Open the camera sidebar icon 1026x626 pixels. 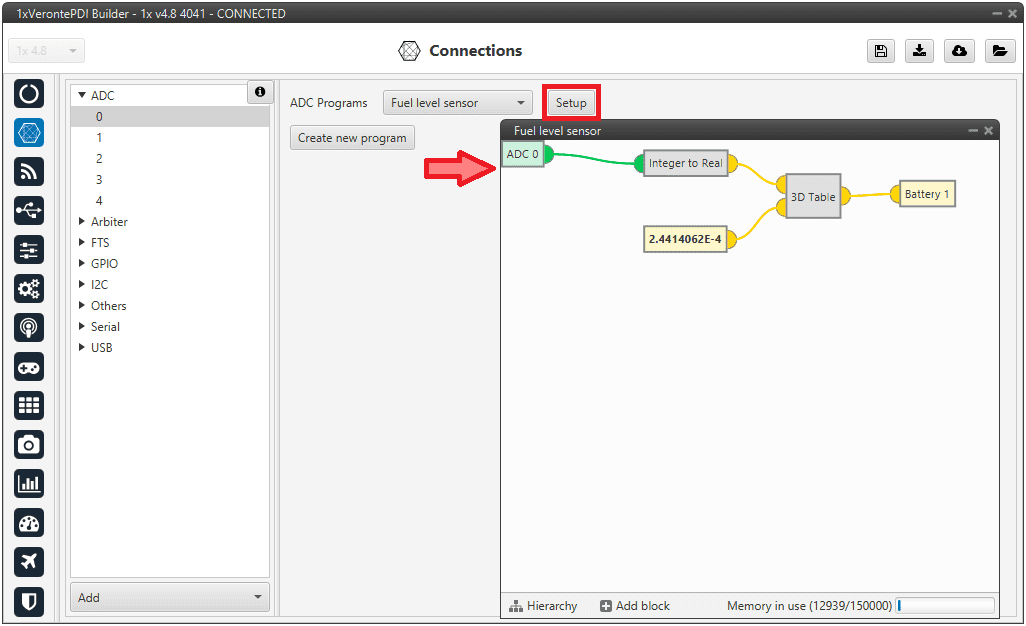tap(29, 445)
